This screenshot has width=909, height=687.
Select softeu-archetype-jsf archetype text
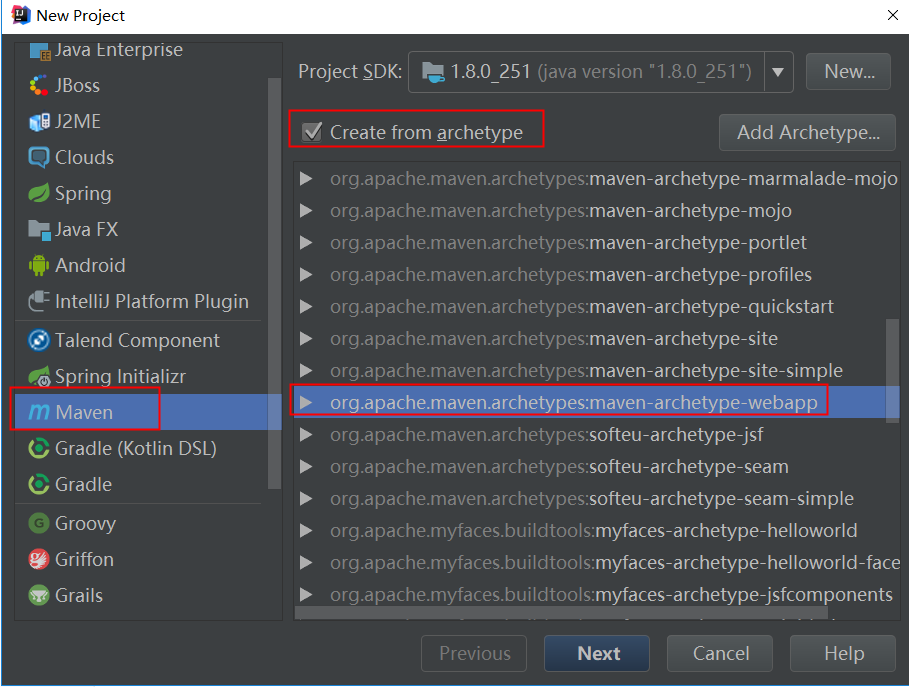tap(547, 434)
